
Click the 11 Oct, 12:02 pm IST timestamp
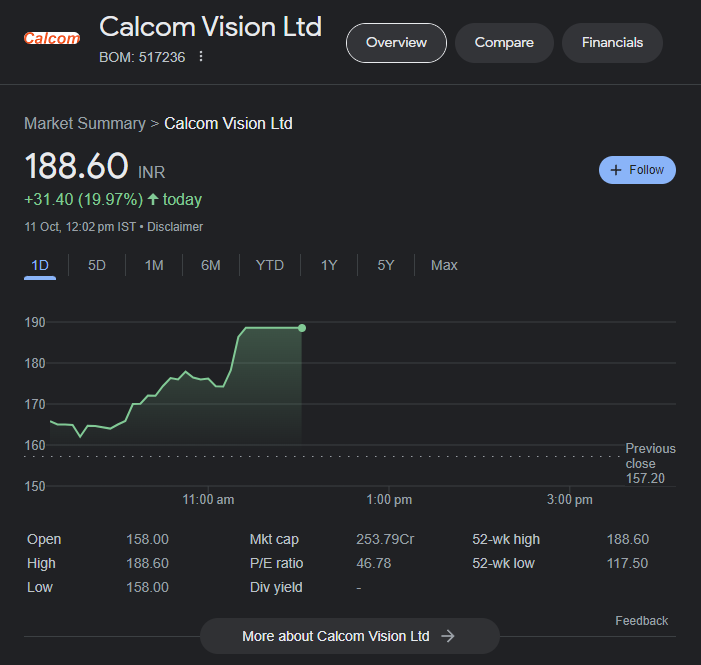[x=80, y=227]
